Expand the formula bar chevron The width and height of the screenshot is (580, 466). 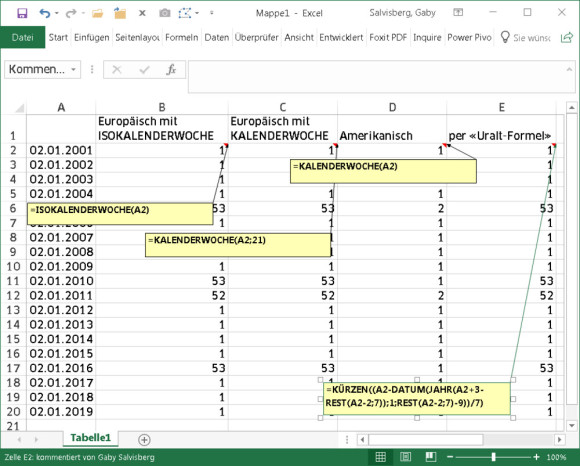pos(569,69)
